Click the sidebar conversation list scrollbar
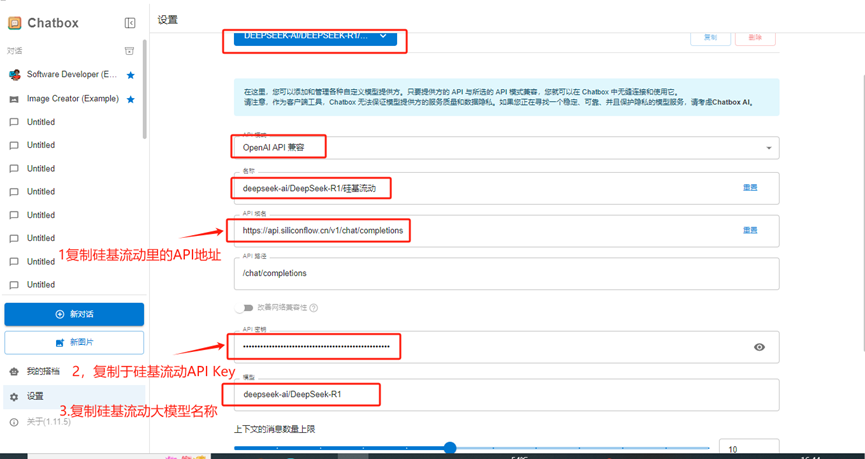 (145, 88)
